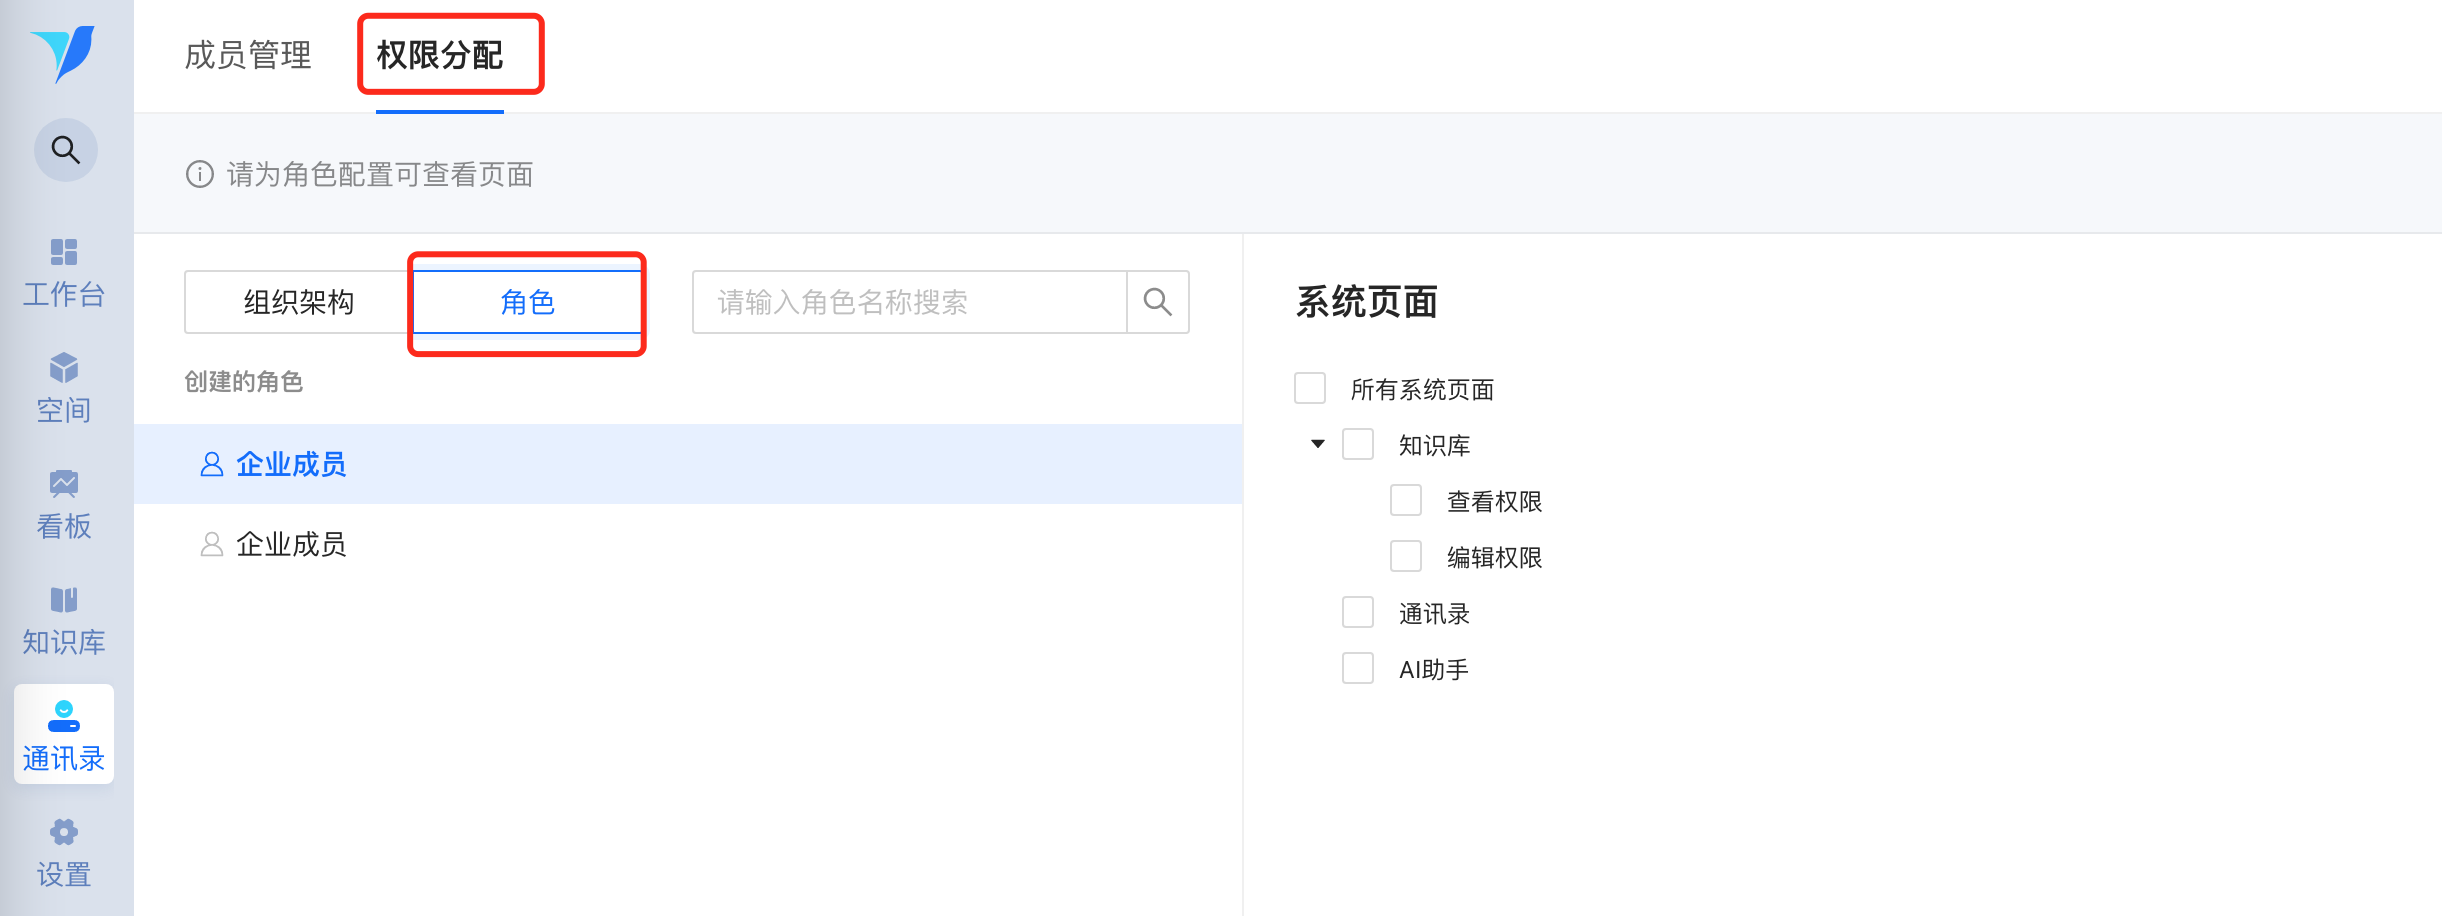Image resolution: width=2442 pixels, height=916 pixels.
Task: Check the 所有系统页面 checkbox
Action: tap(1310, 388)
